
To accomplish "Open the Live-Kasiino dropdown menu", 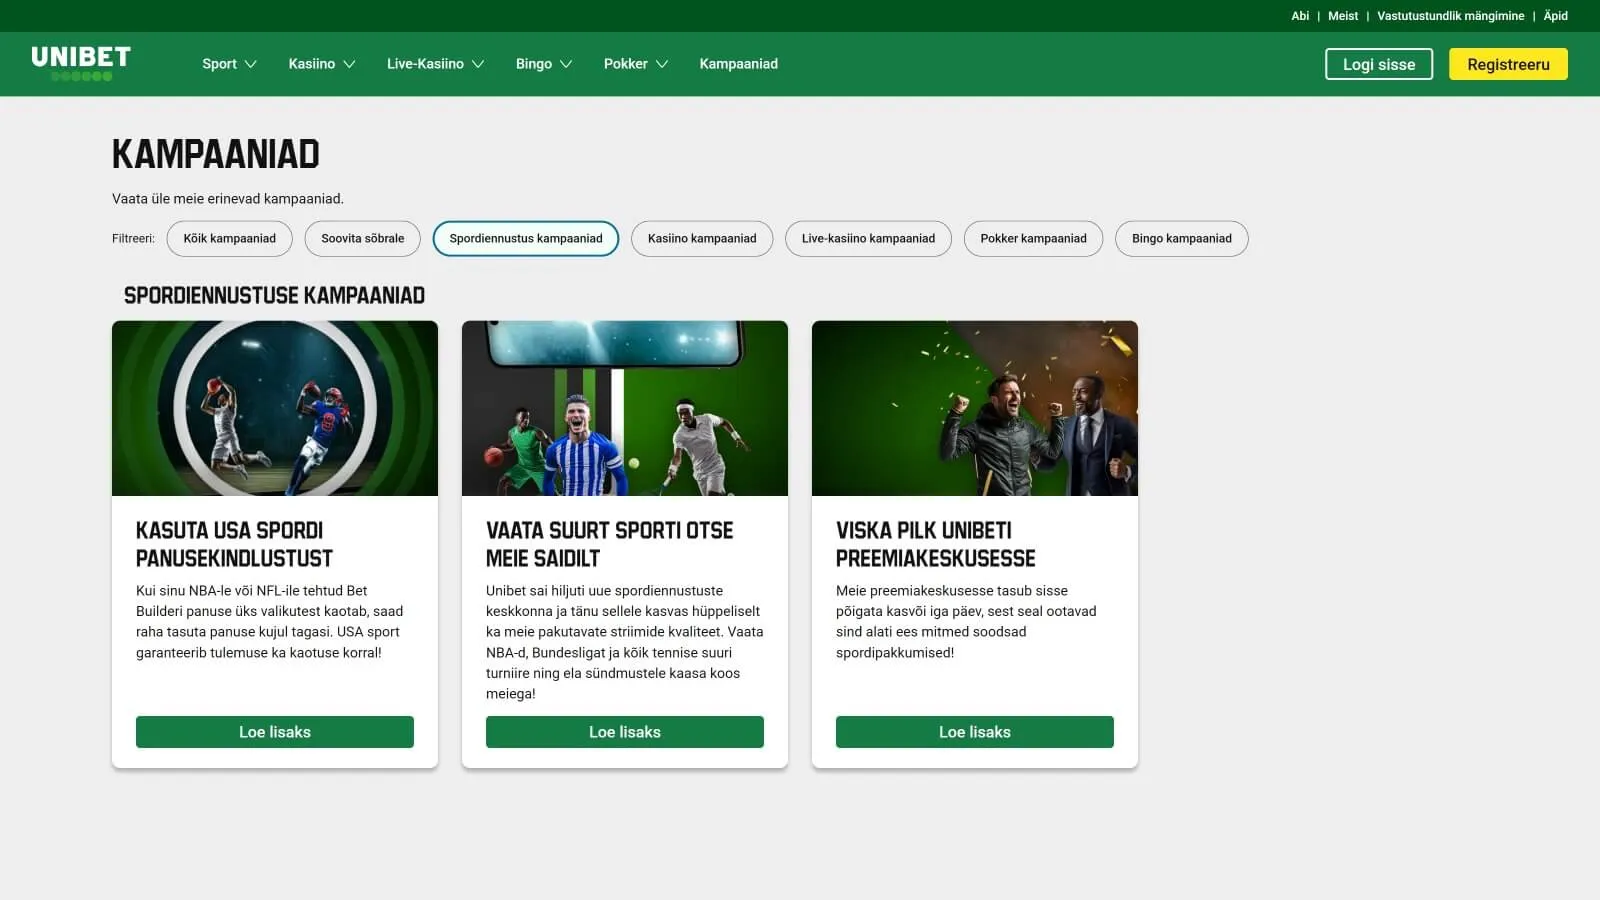I will pyautogui.click(x=435, y=64).
